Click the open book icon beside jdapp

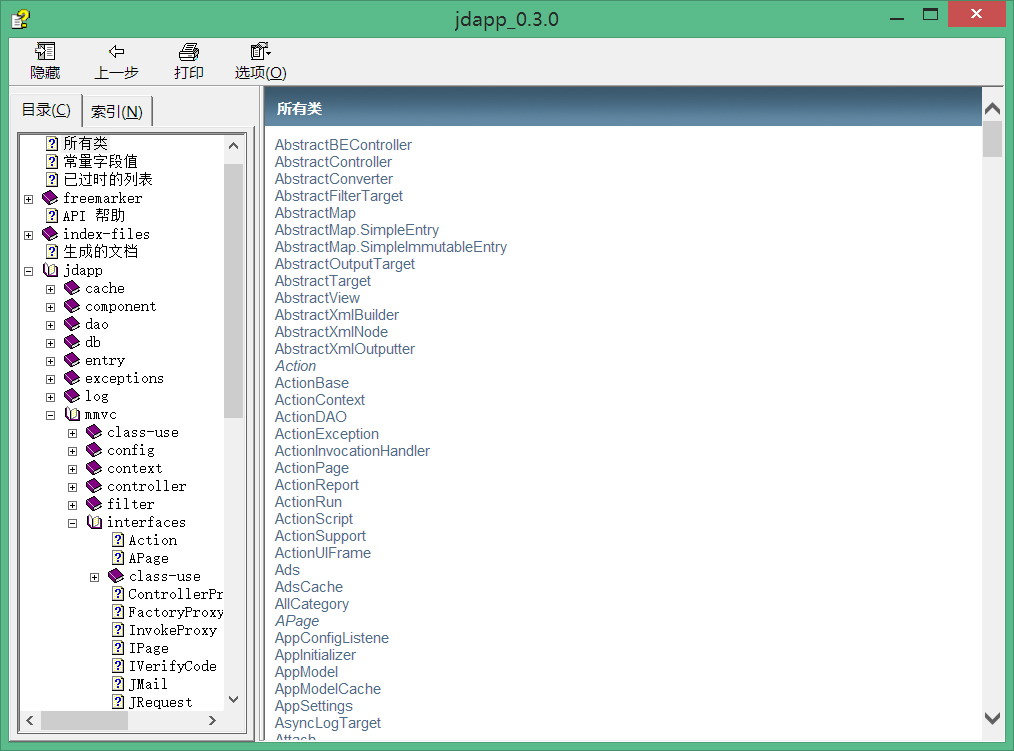50,270
